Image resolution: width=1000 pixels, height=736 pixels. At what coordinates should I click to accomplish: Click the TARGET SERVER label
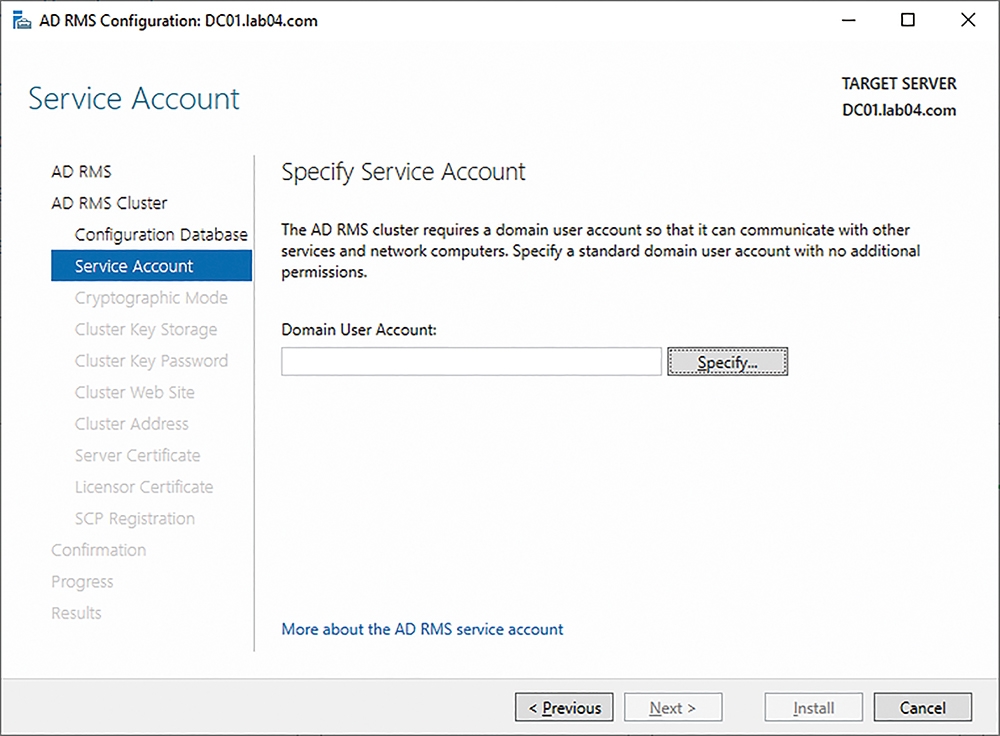coord(899,84)
